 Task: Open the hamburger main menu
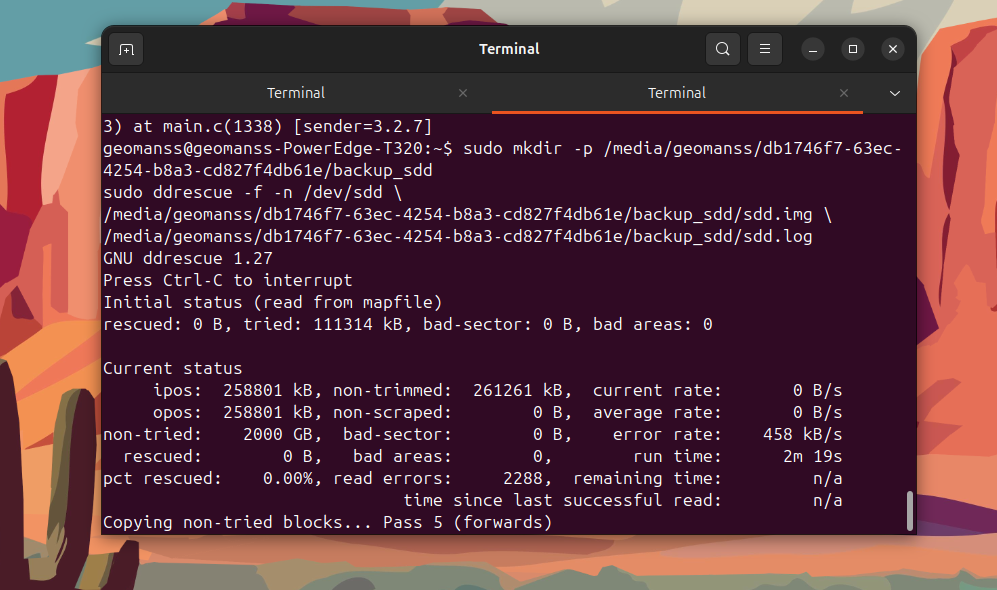pyautogui.click(x=765, y=49)
